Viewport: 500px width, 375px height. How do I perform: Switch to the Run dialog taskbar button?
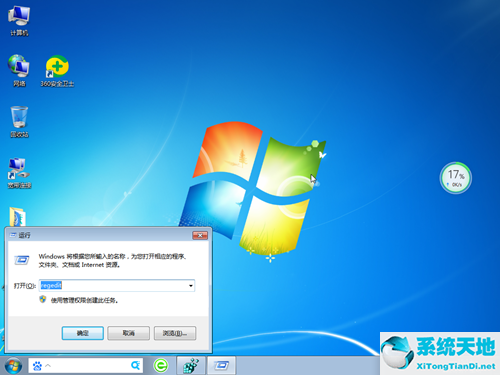click(221, 366)
